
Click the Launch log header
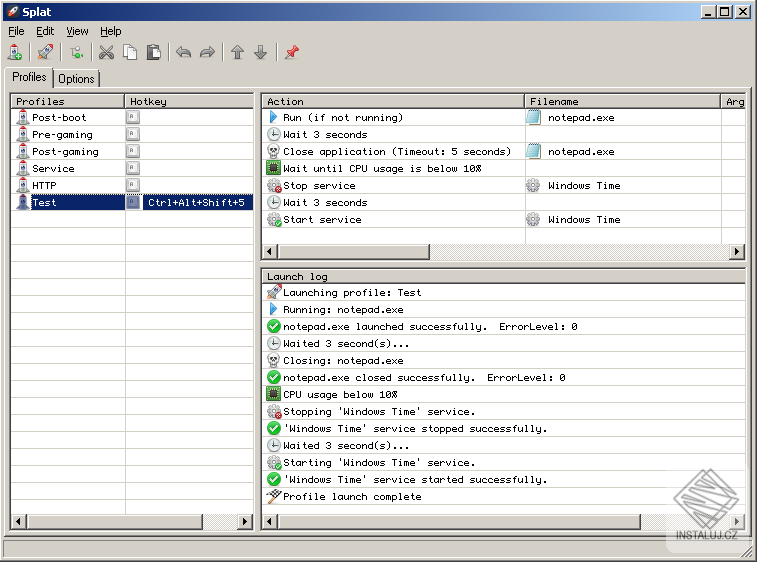tap(504, 276)
